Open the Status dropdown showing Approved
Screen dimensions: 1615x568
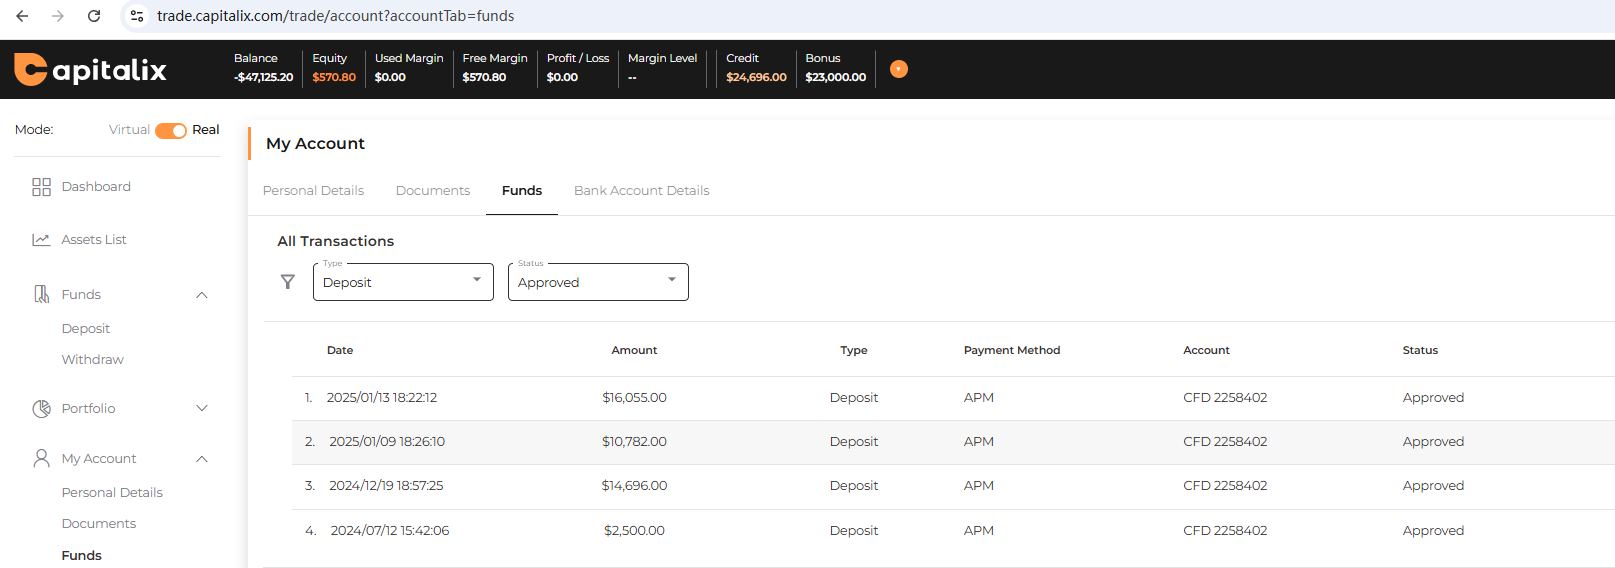[598, 282]
